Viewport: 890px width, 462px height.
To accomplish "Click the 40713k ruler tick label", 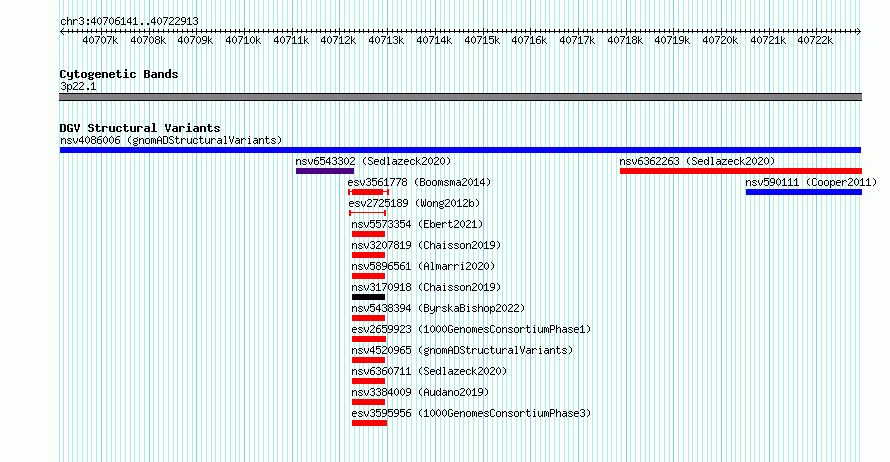I will tap(386, 40).
